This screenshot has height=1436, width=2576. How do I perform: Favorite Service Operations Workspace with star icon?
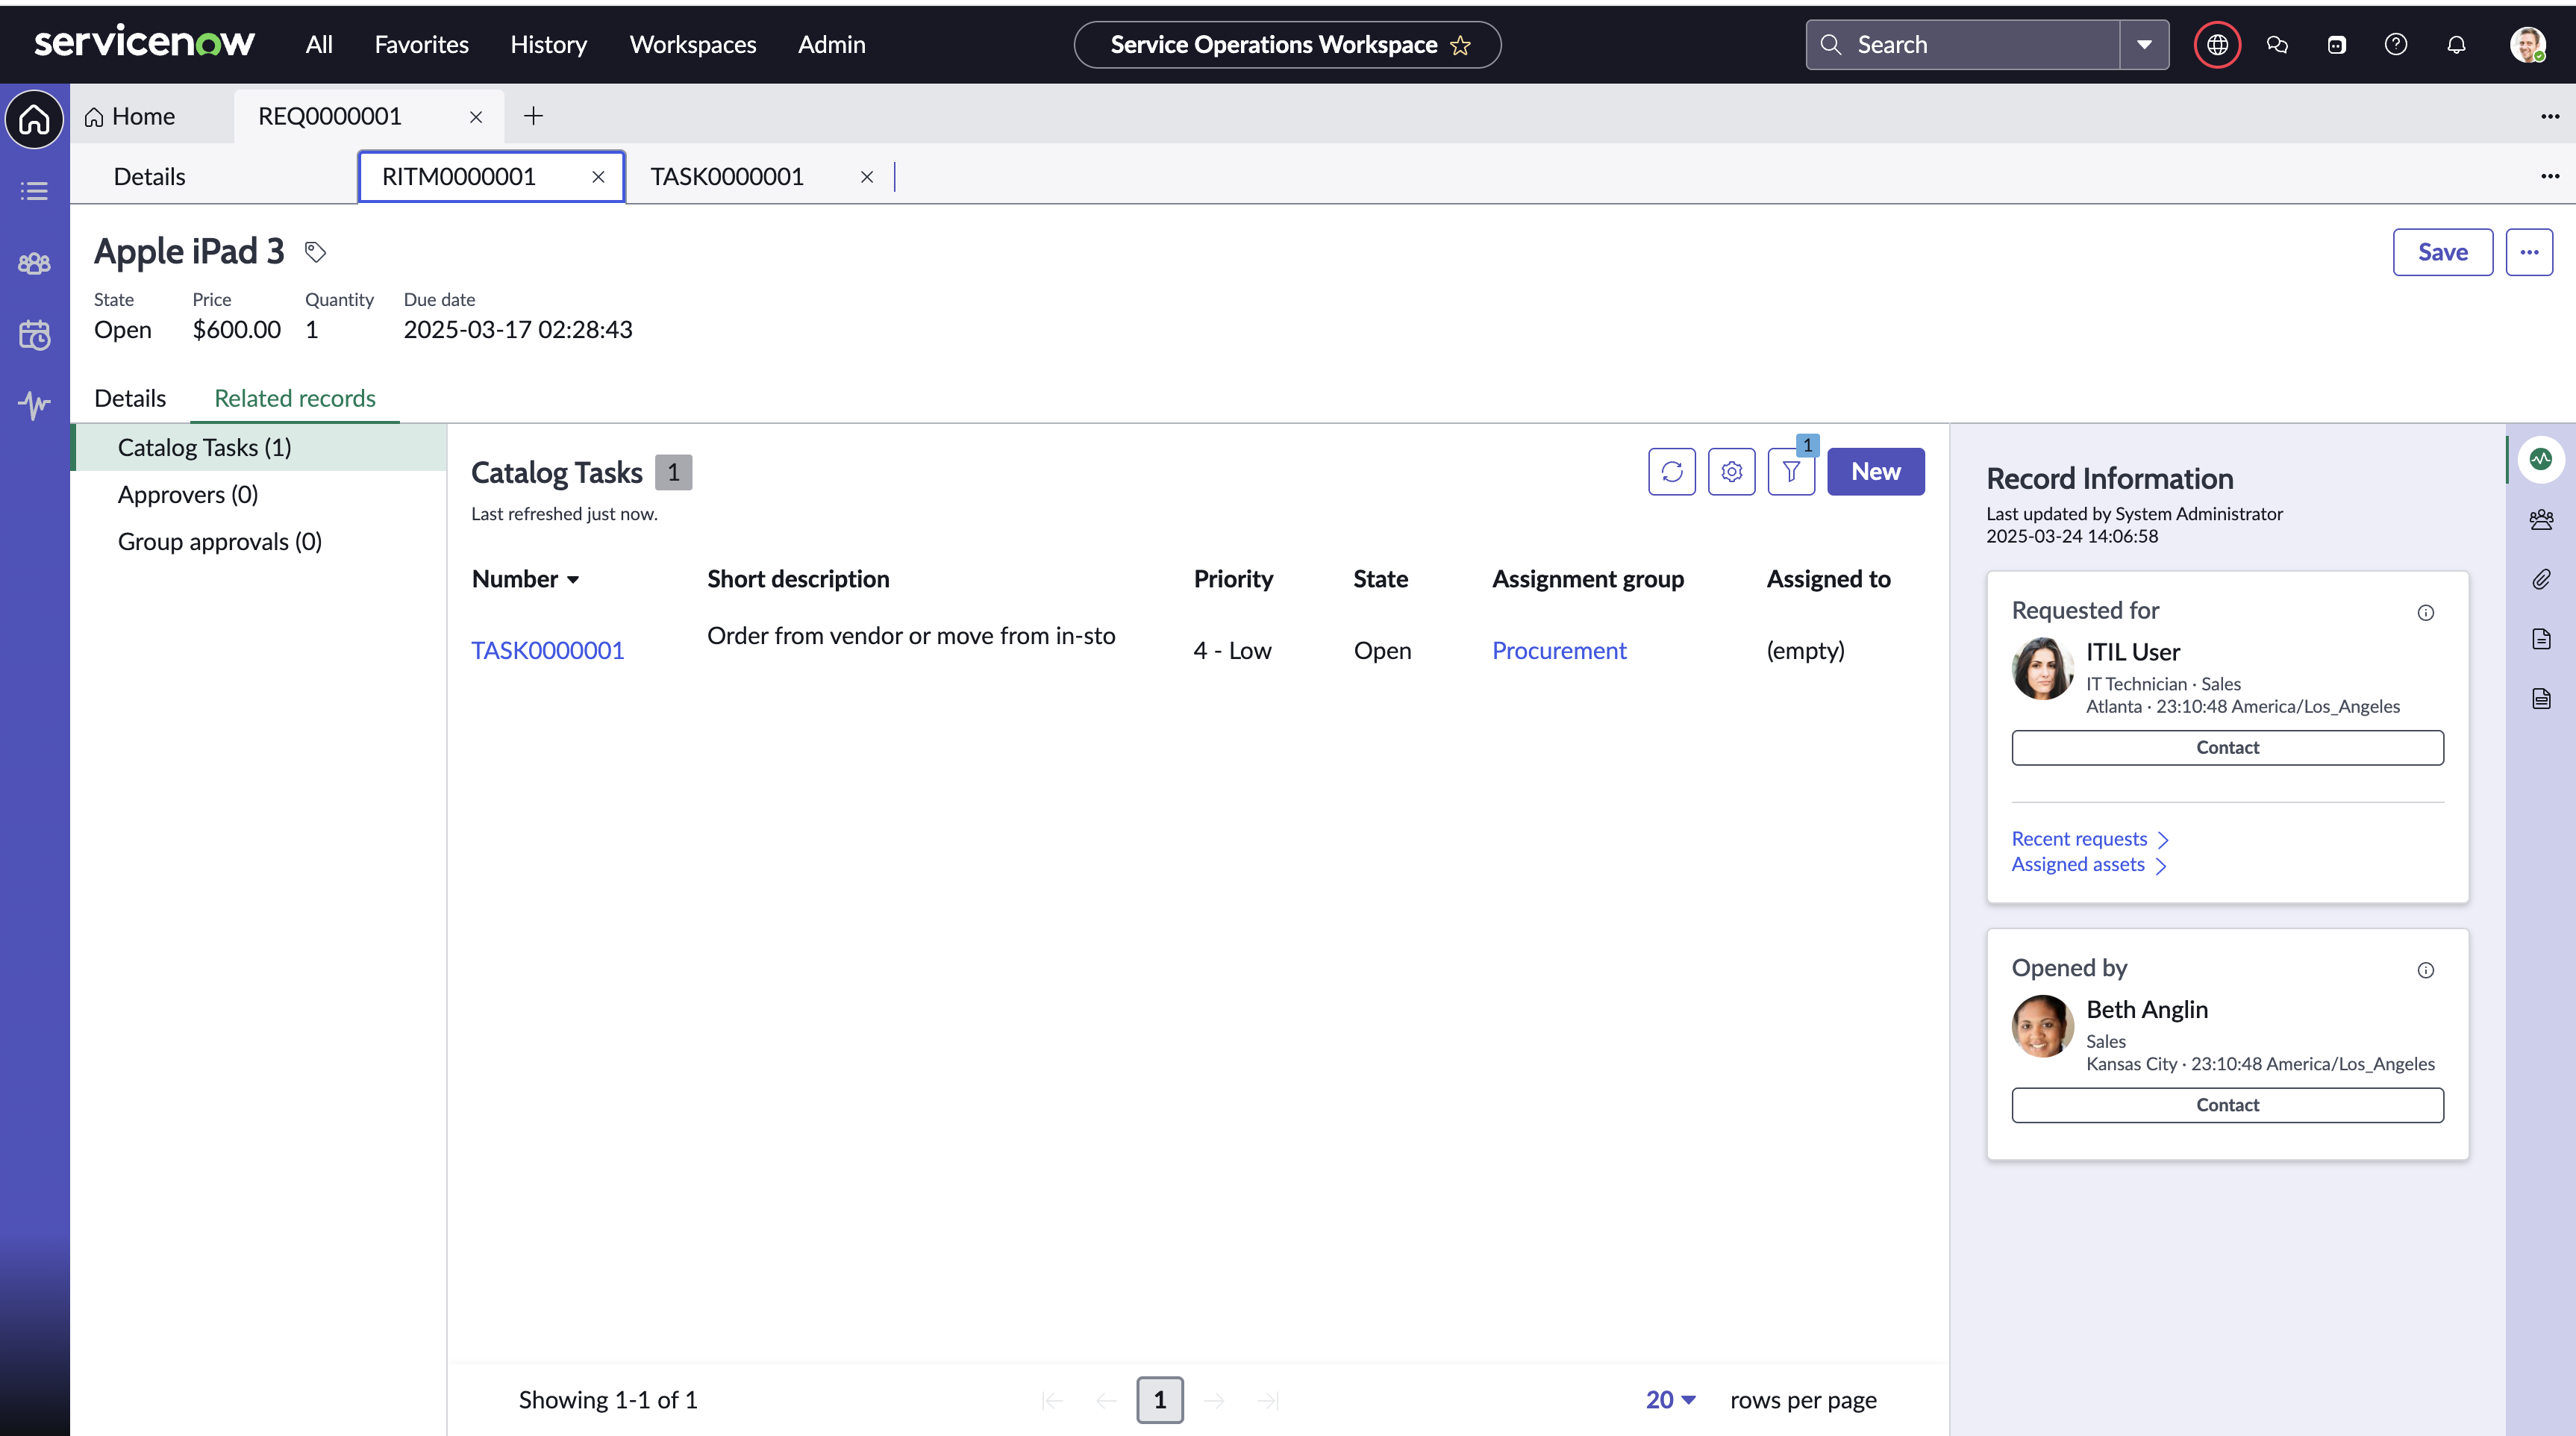[1460, 45]
